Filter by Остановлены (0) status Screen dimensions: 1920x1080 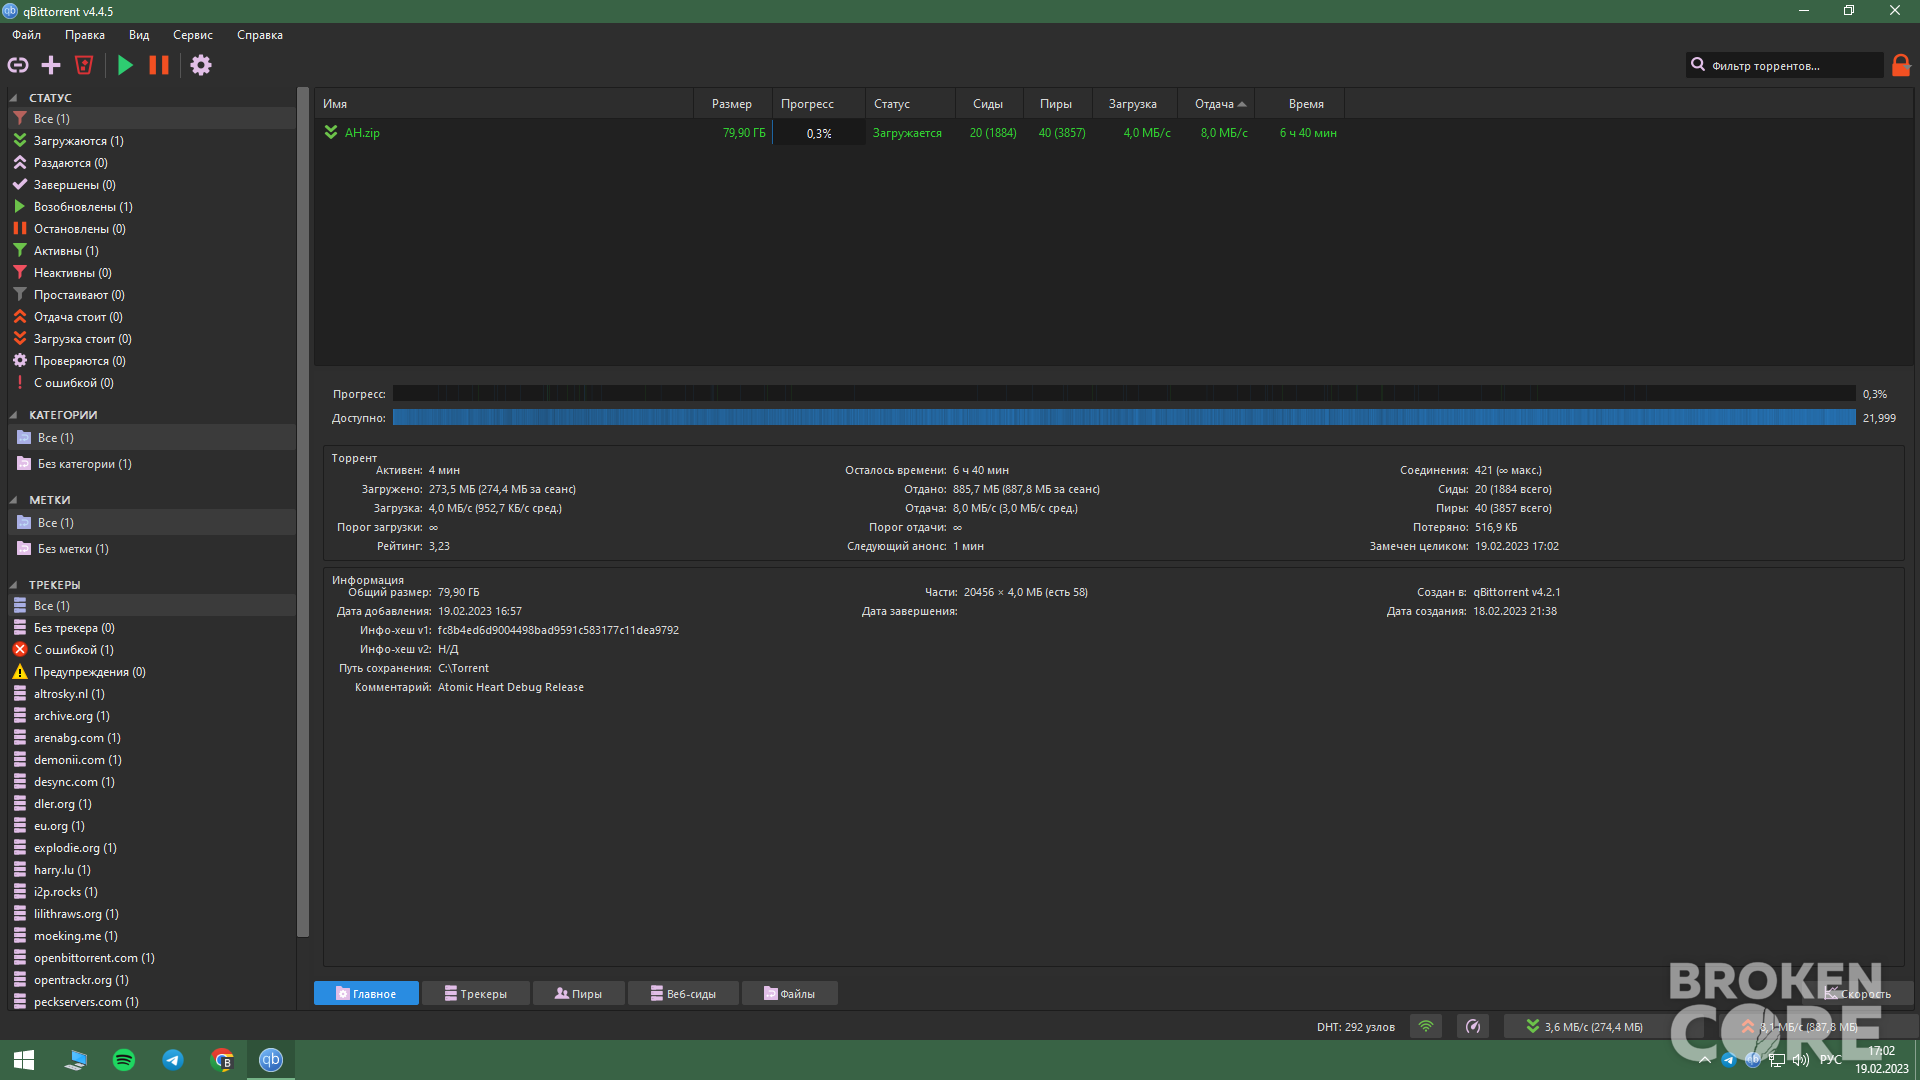152,229
